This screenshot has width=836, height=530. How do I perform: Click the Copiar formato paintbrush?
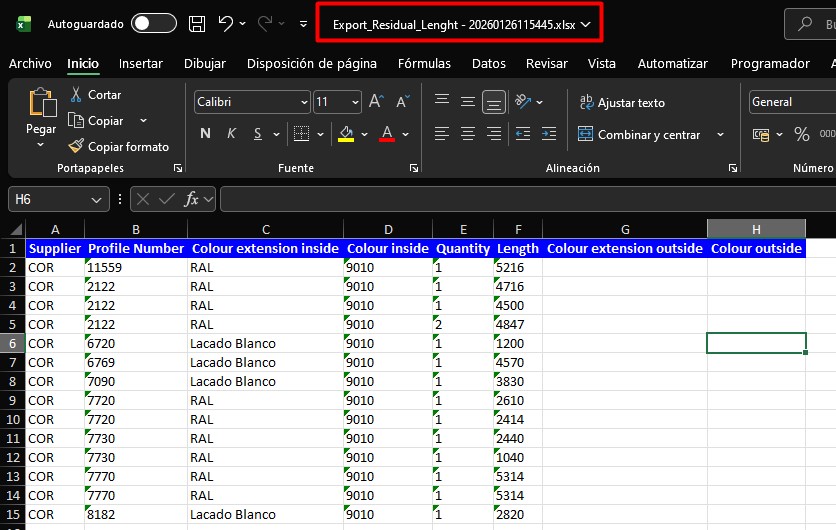click(76, 147)
